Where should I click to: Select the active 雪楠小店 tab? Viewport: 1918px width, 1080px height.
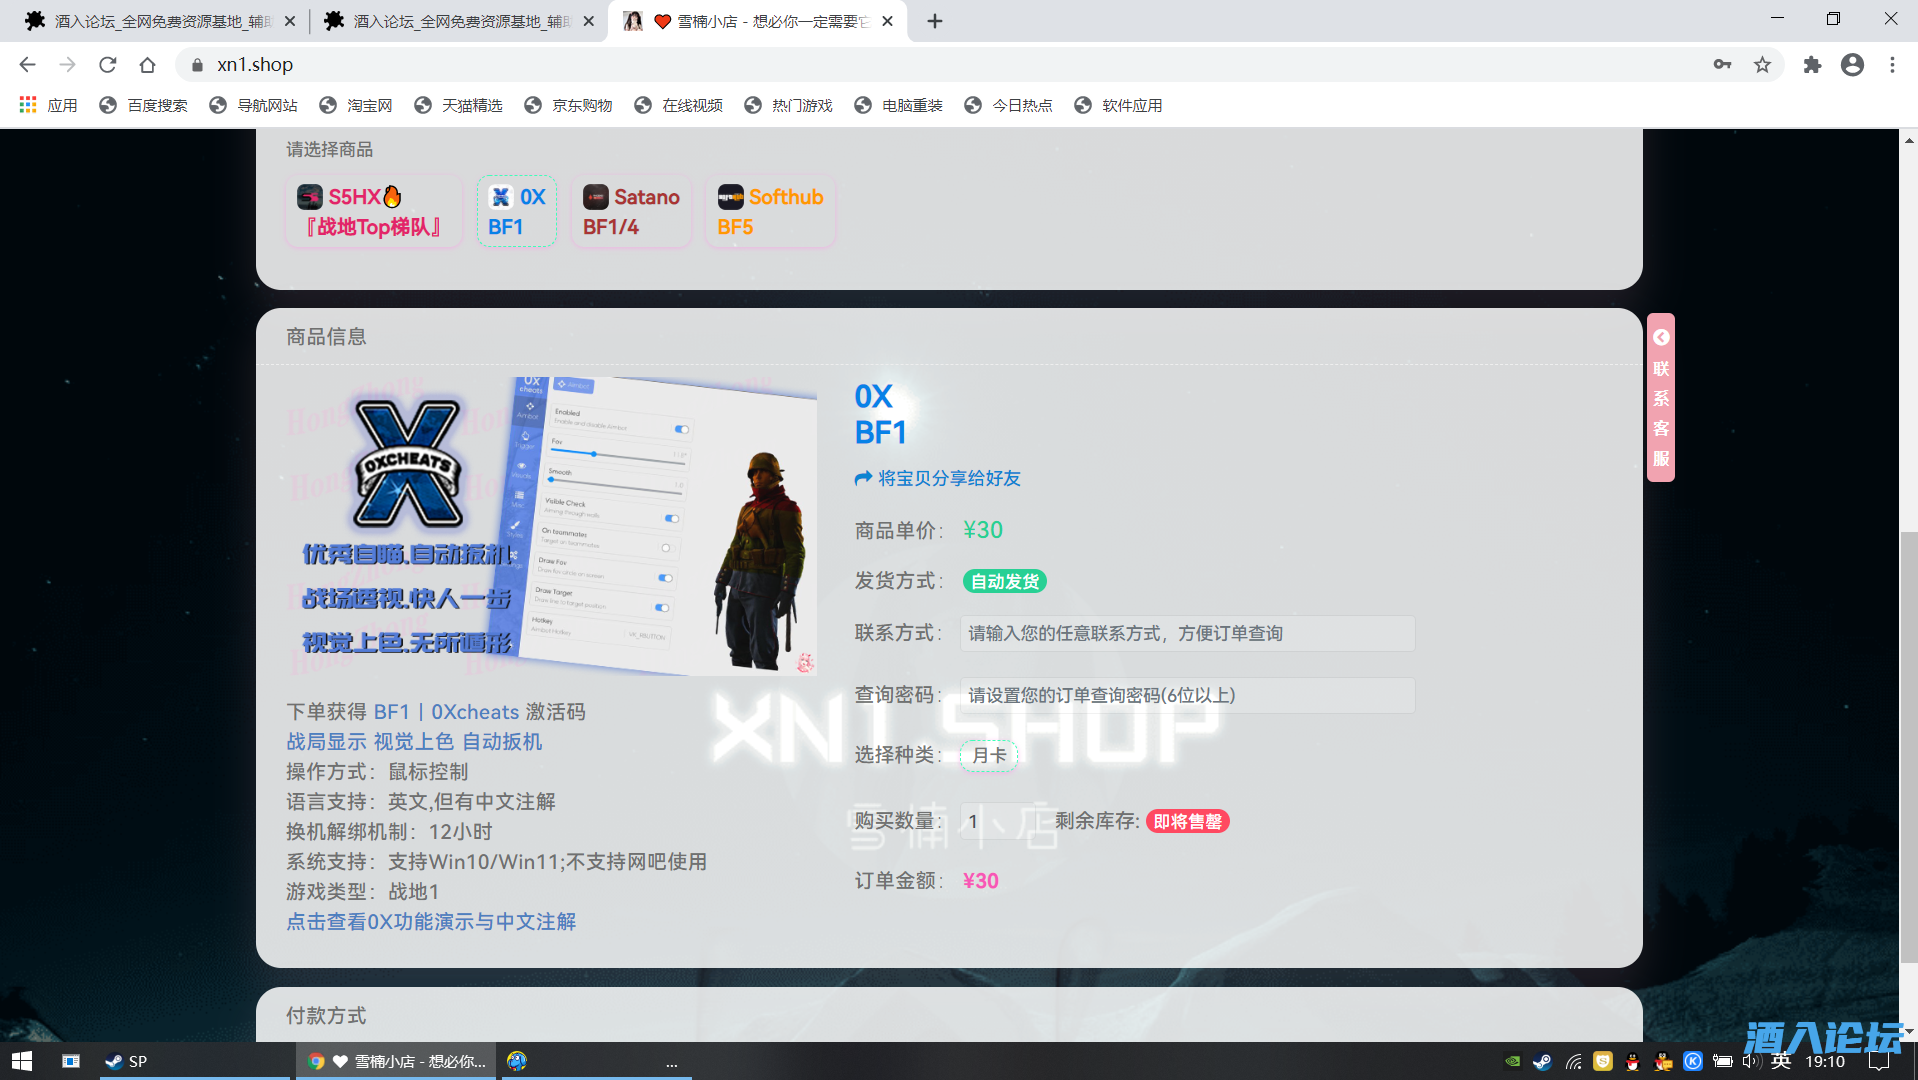pyautogui.click(x=757, y=21)
